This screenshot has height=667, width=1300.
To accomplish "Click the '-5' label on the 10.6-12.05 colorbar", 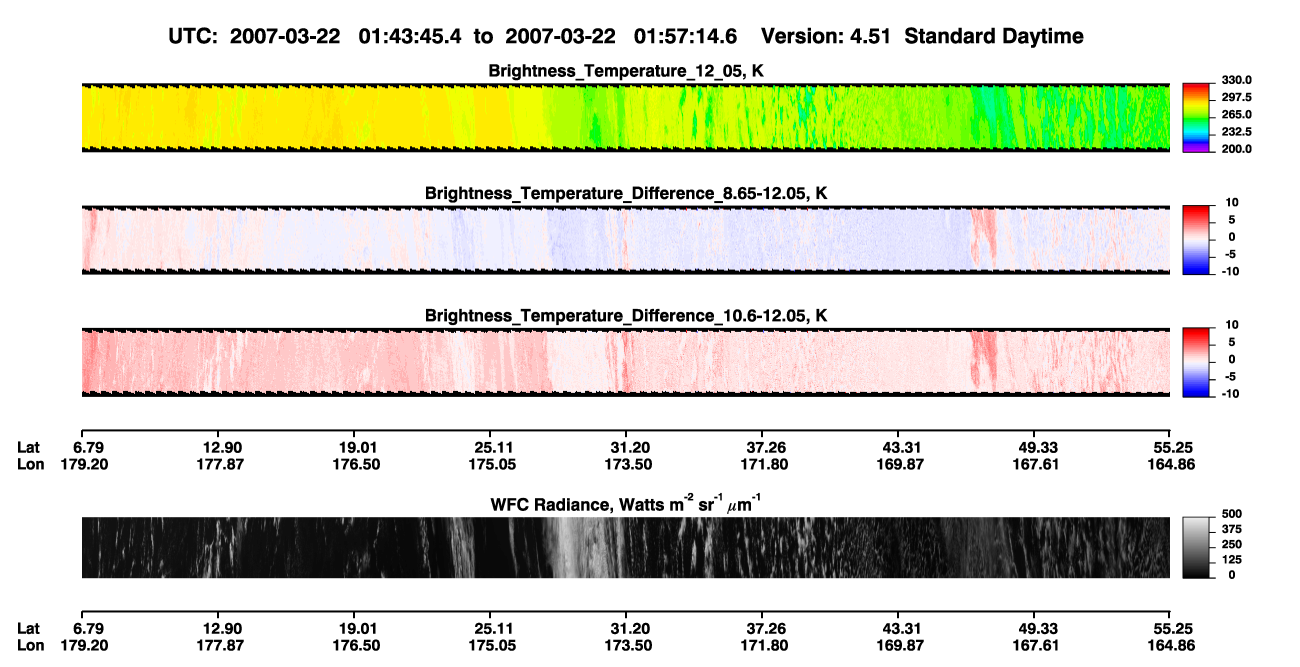I will [x=1231, y=376].
